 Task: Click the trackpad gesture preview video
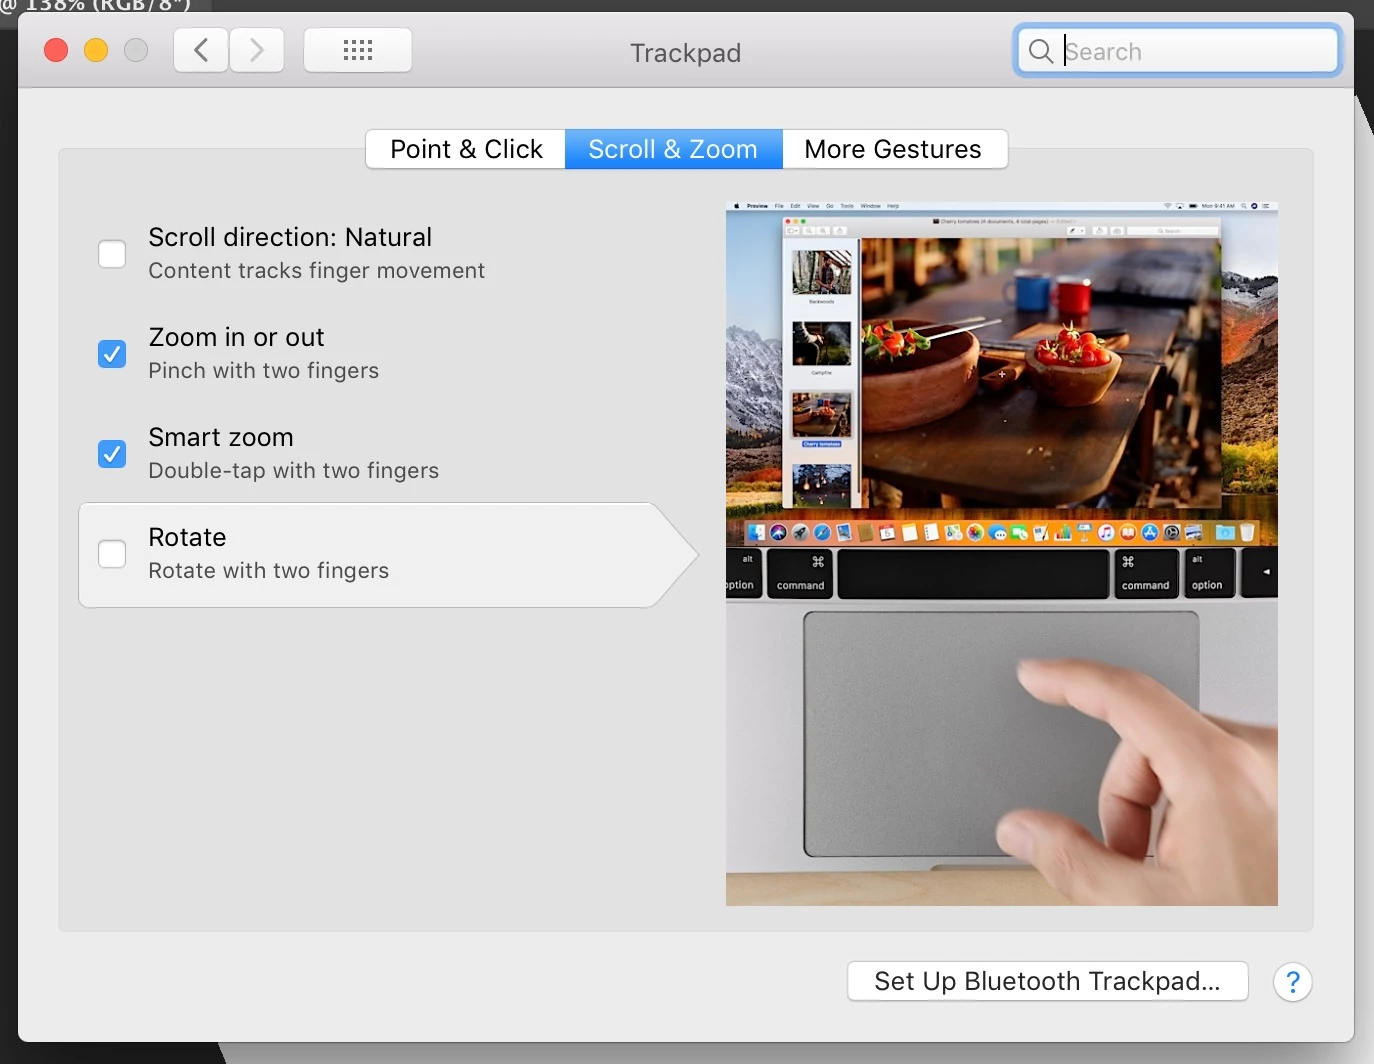[x=1001, y=554]
